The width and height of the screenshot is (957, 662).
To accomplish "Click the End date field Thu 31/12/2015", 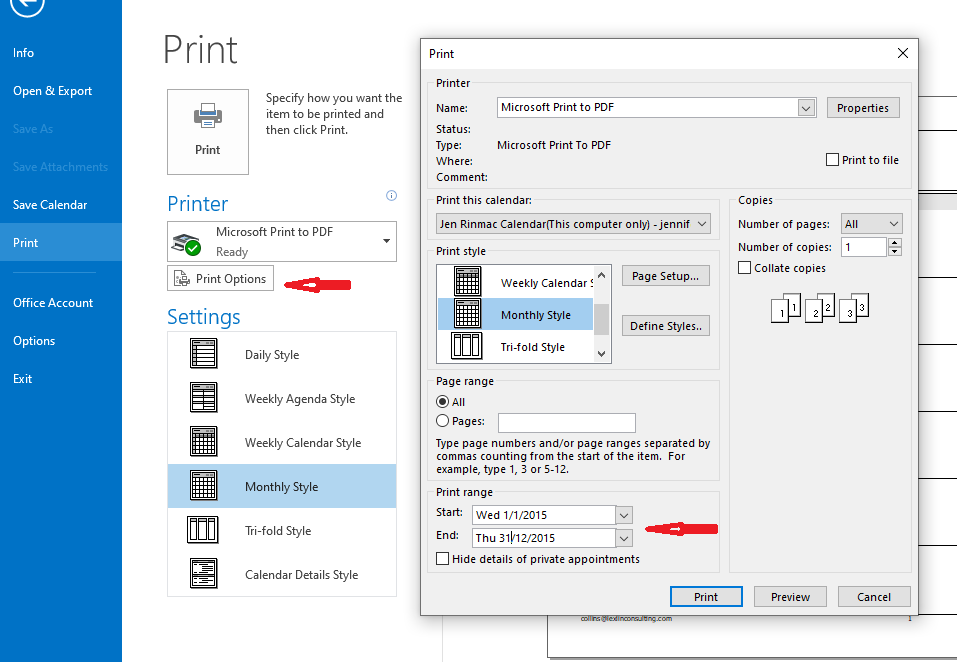I will (x=544, y=538).
